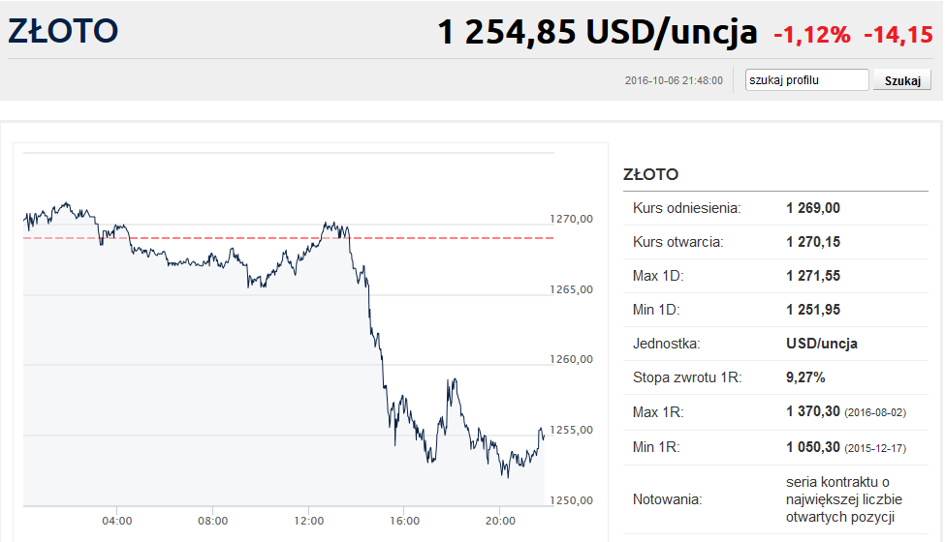Image resolution: width=945 pixels, height=542 pixels.
Task: Click the Max 1R date 2016-08-02
Action: coord(875,413)
